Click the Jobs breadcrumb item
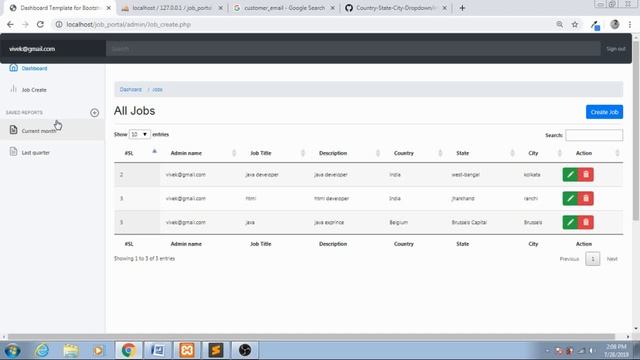This screenshot has width=640, height=360. pos(158,89)
